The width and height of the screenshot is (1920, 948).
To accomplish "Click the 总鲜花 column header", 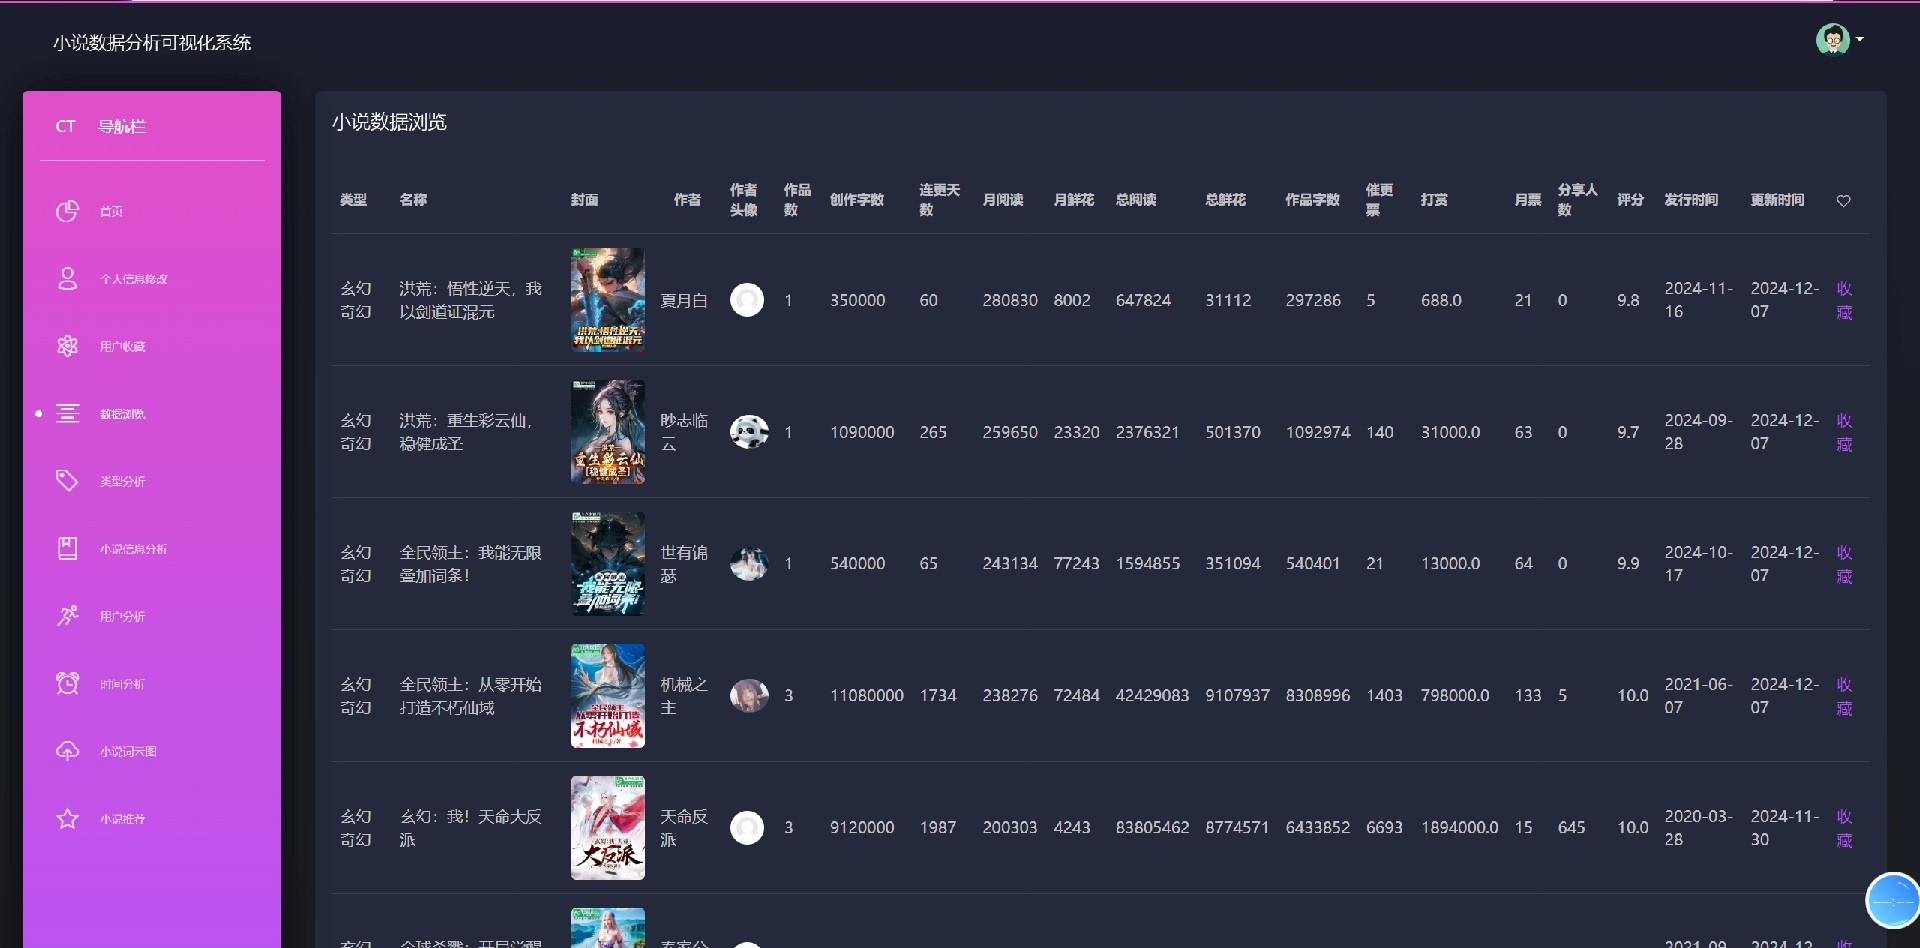I will point(1226,200).
